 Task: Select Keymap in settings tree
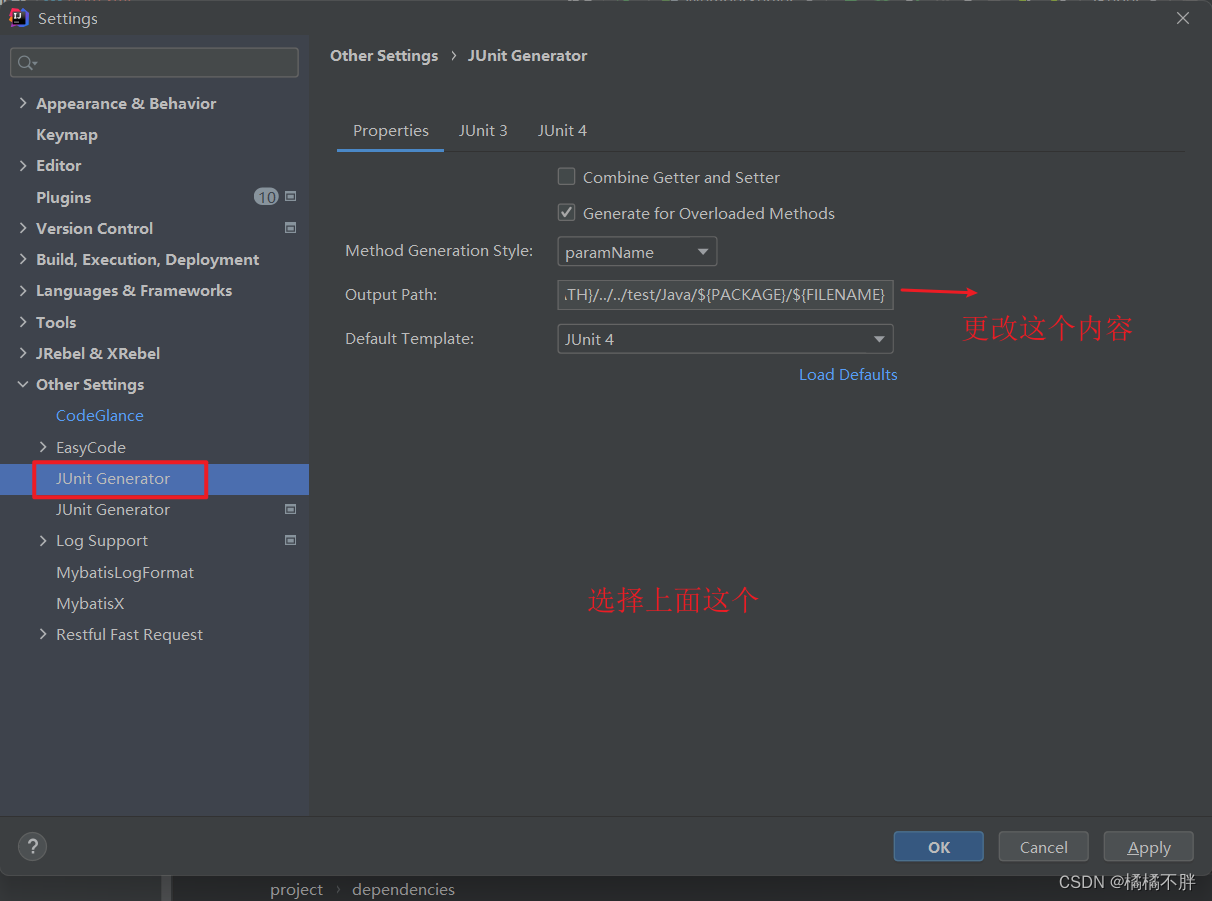click(67, 134)
